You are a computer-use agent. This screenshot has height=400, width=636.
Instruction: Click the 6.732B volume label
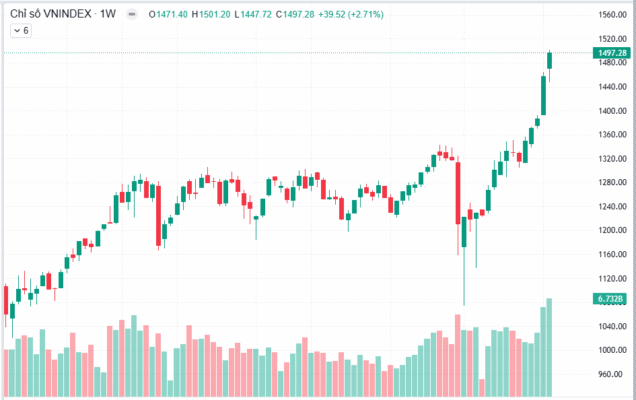[609, 298]
